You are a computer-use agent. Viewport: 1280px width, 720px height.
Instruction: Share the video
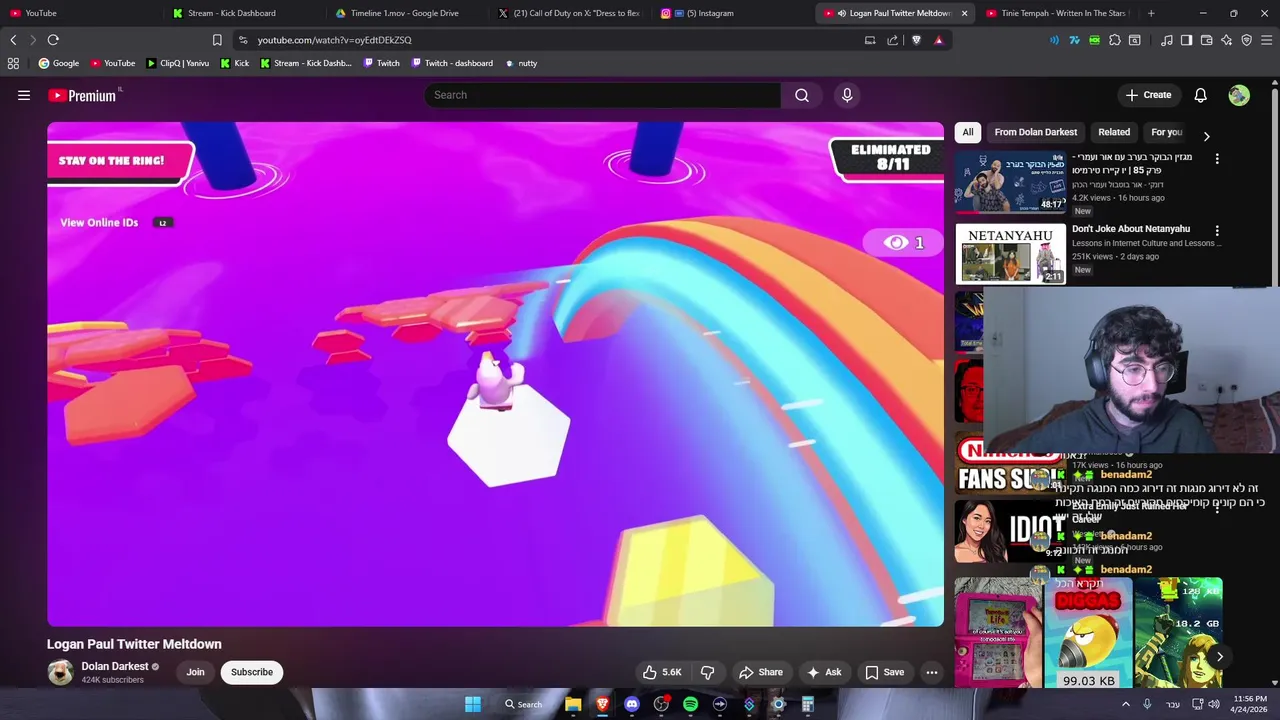tap(761, 672)
